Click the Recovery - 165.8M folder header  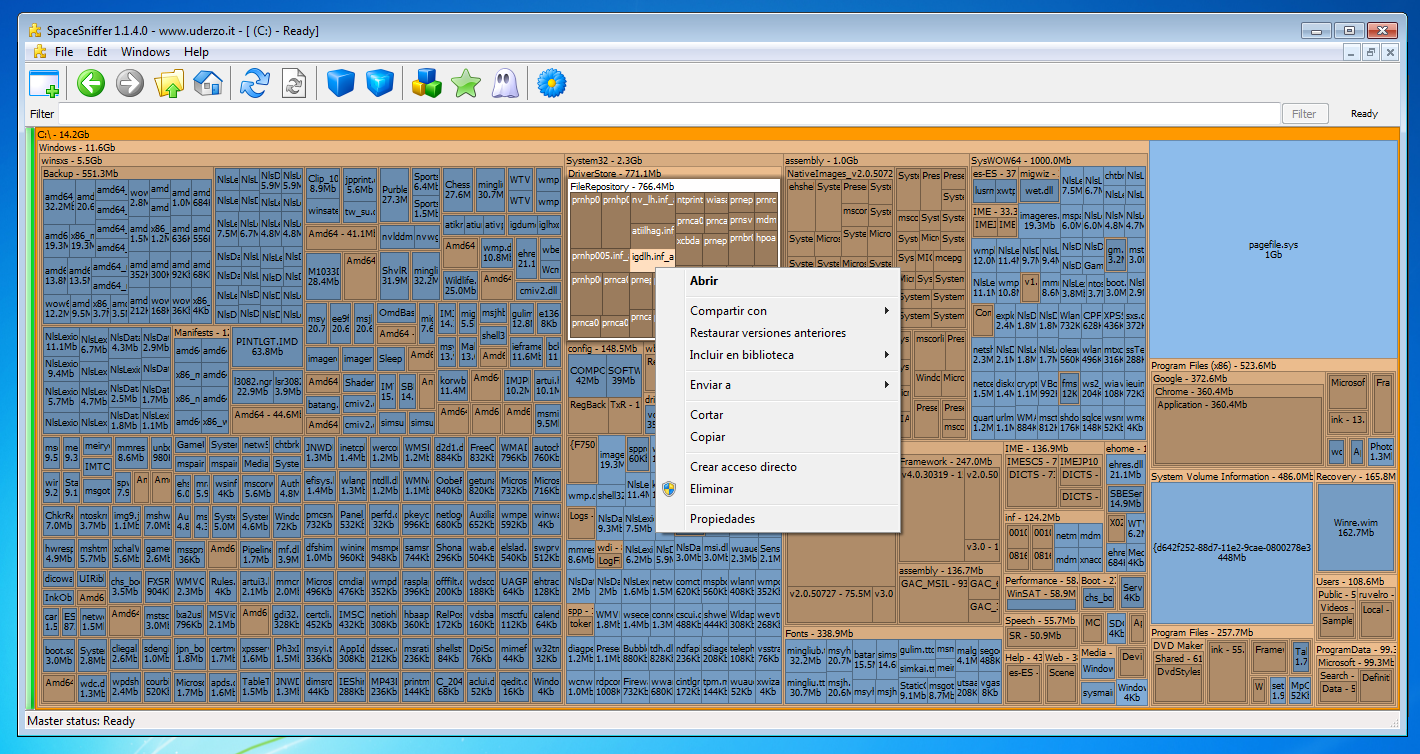[1355, 477]
